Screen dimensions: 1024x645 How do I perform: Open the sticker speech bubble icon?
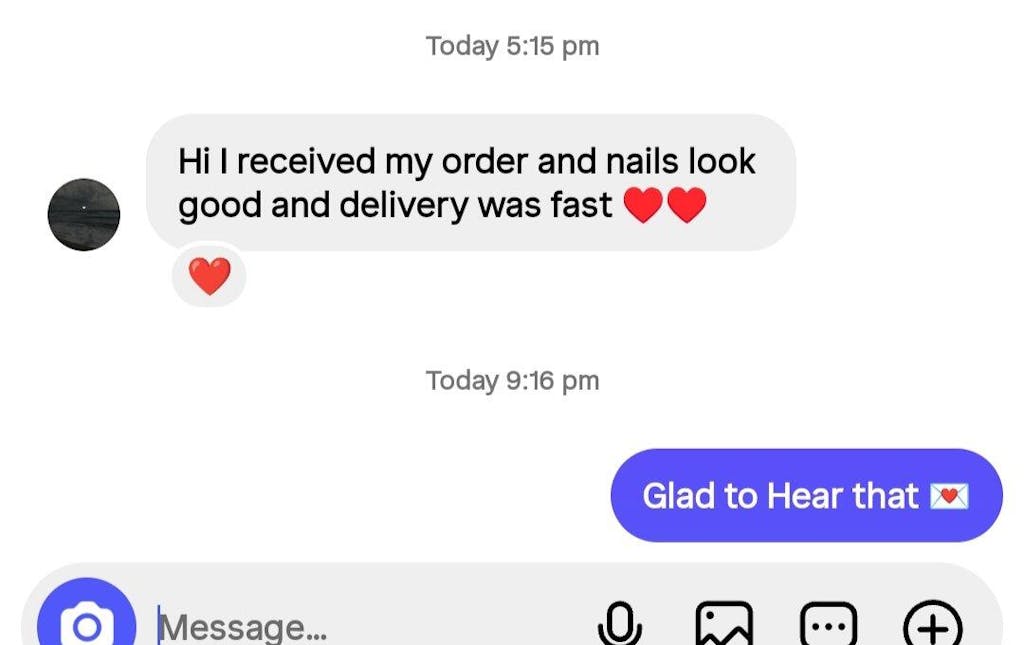tap(828, 624)
